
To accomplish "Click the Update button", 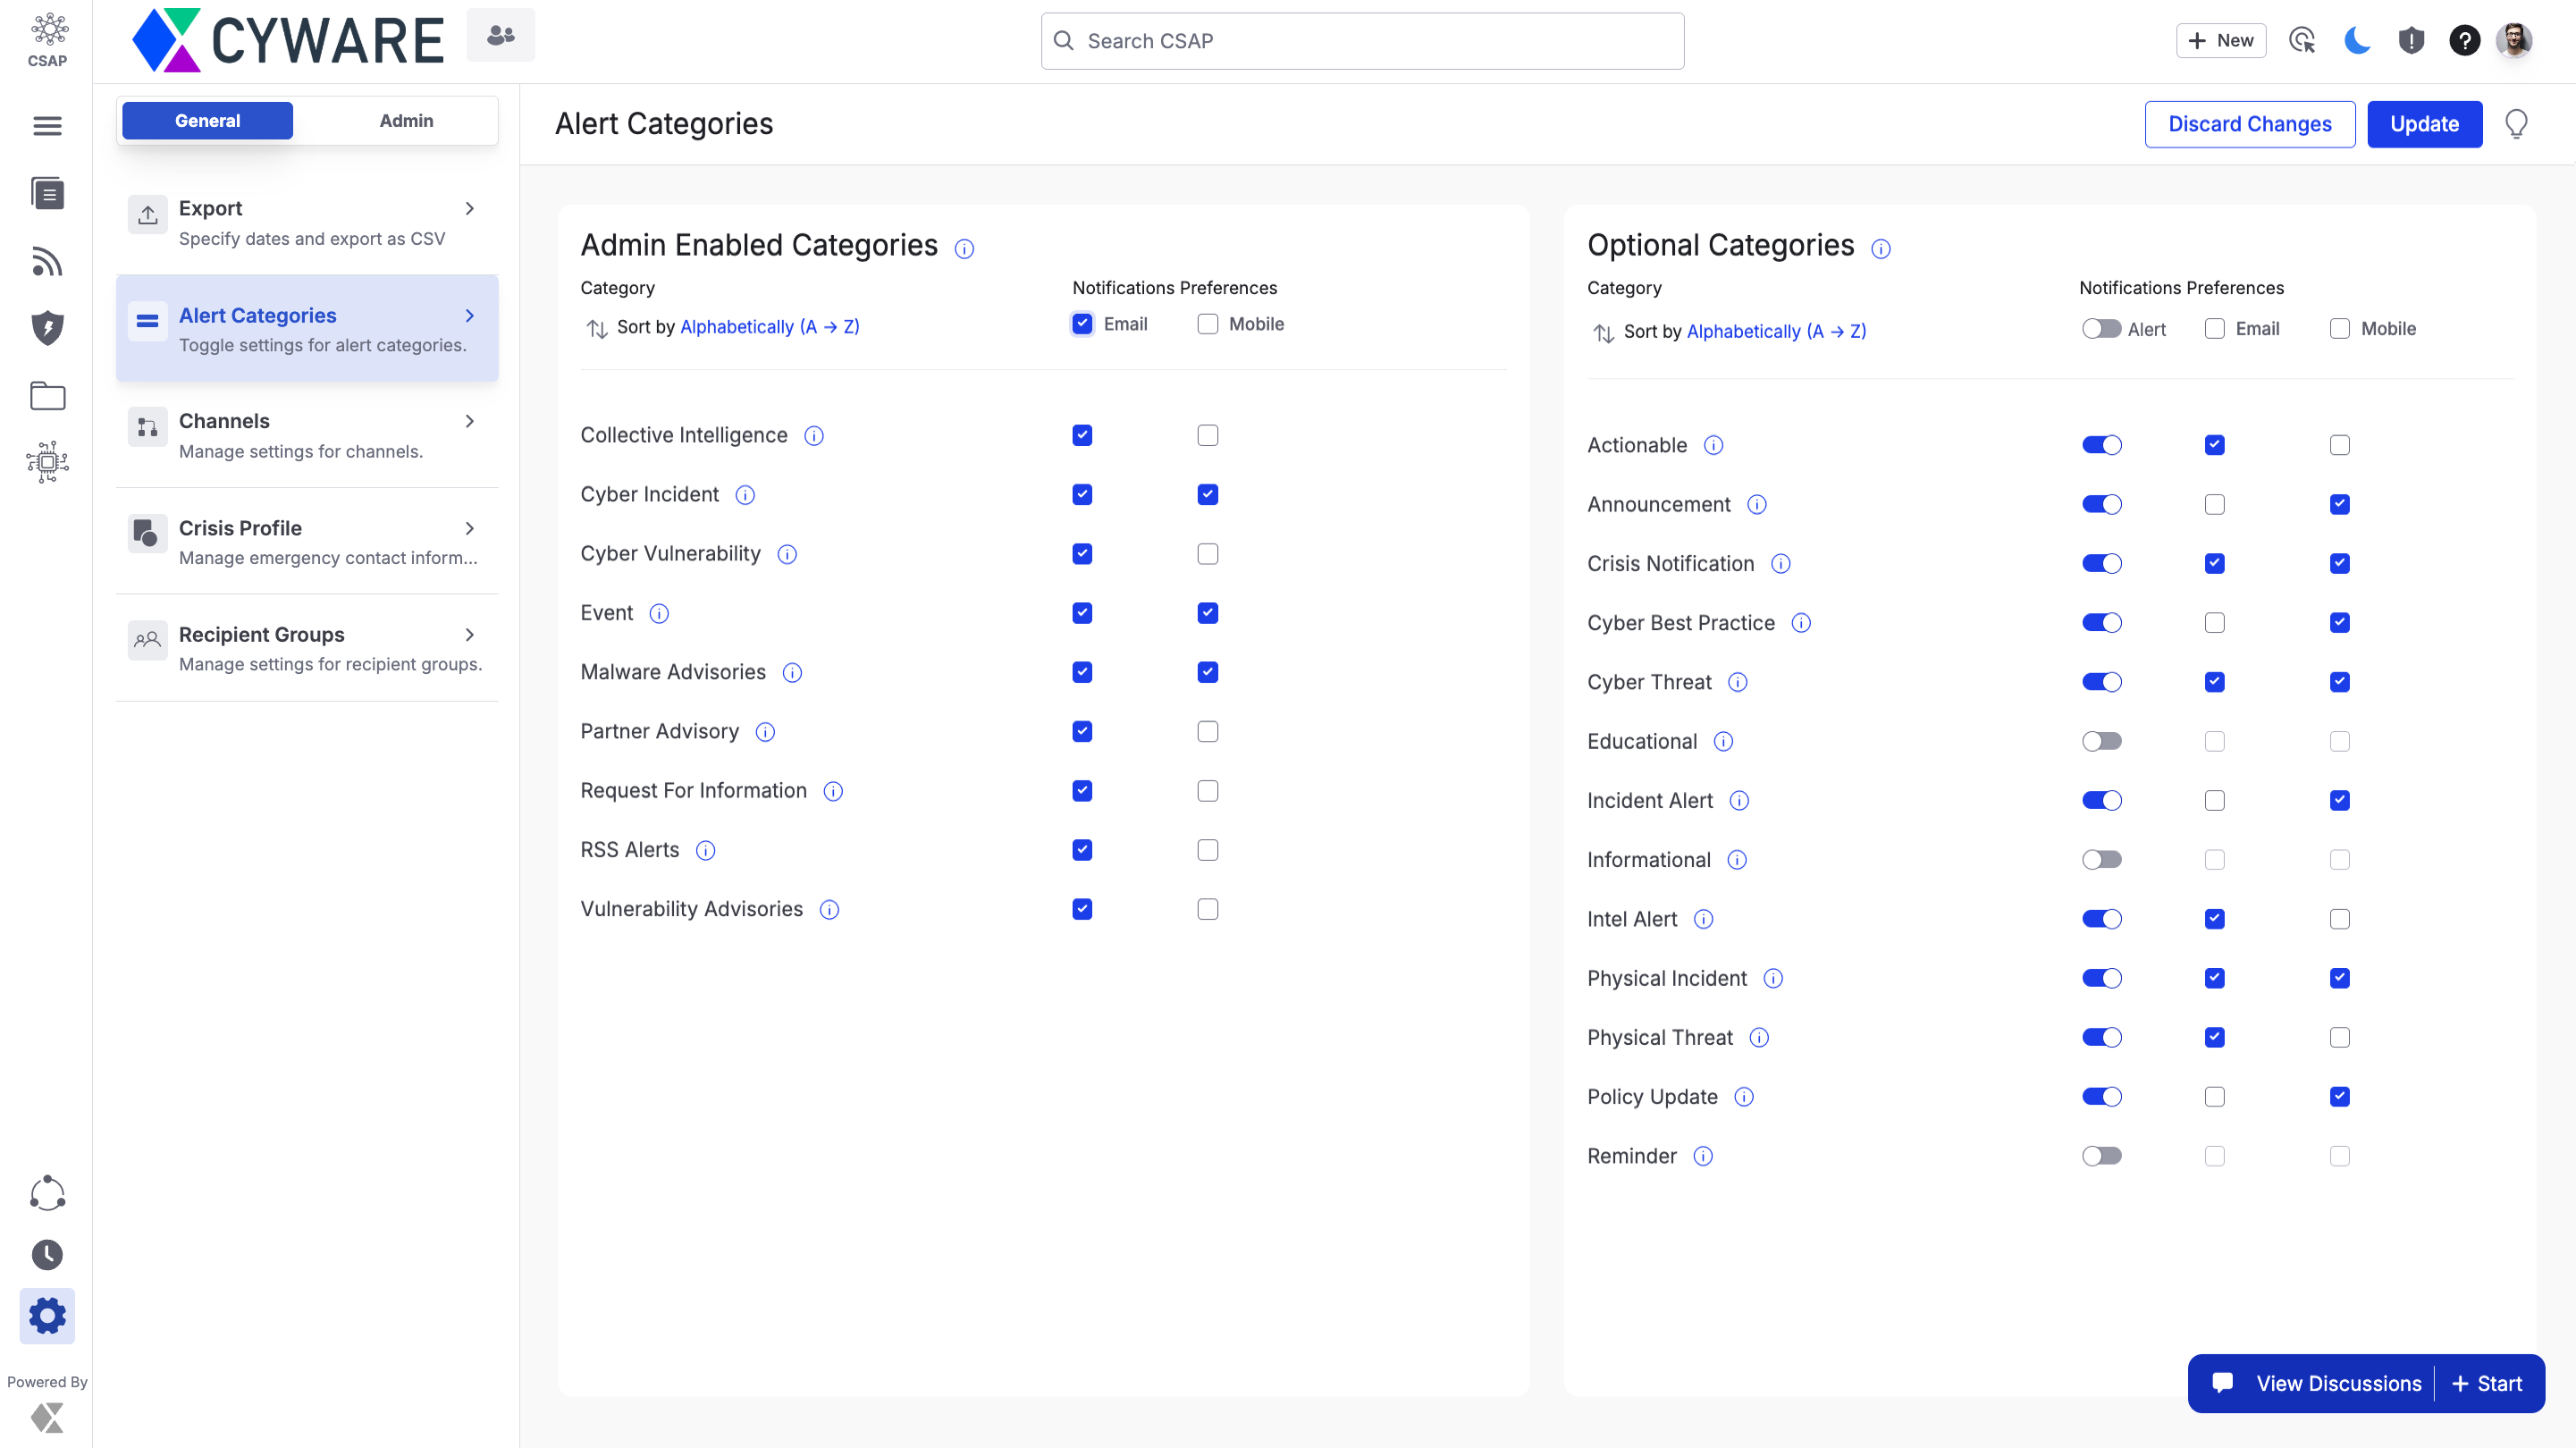I will pyautogui.click(x=2424, y=124).
